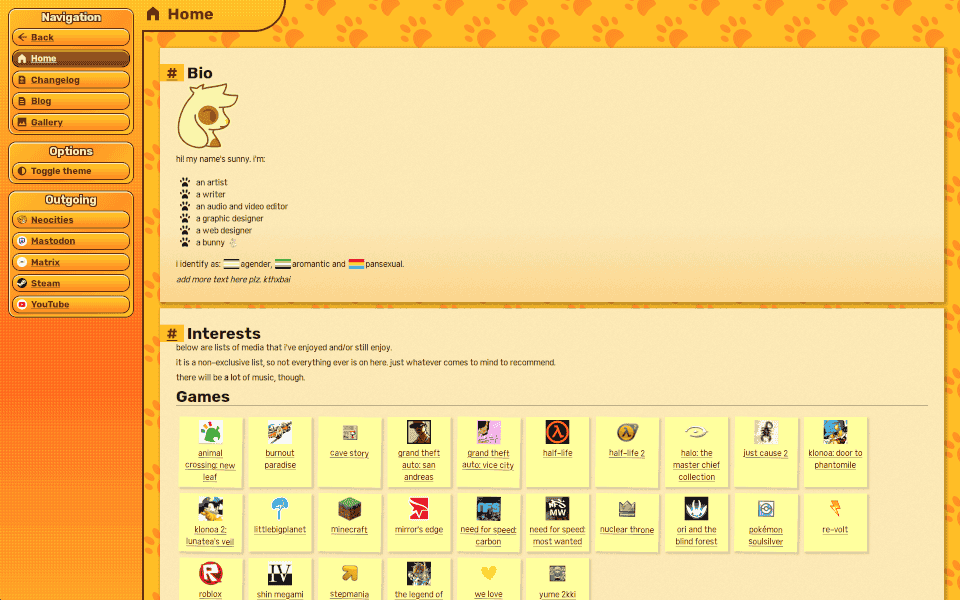
Task: Open the Blog page
Action: click(71, 101)
